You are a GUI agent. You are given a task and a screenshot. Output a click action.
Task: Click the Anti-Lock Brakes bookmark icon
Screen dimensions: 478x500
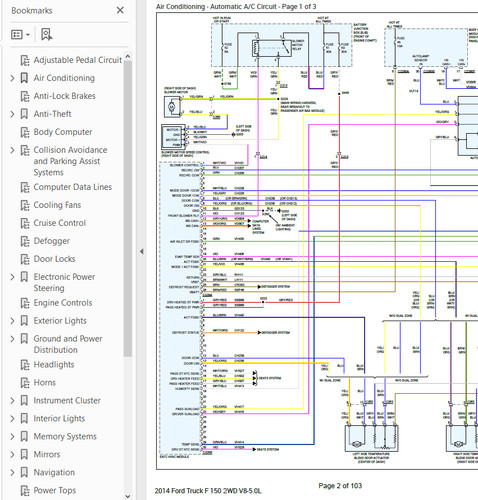coord(25,96)
